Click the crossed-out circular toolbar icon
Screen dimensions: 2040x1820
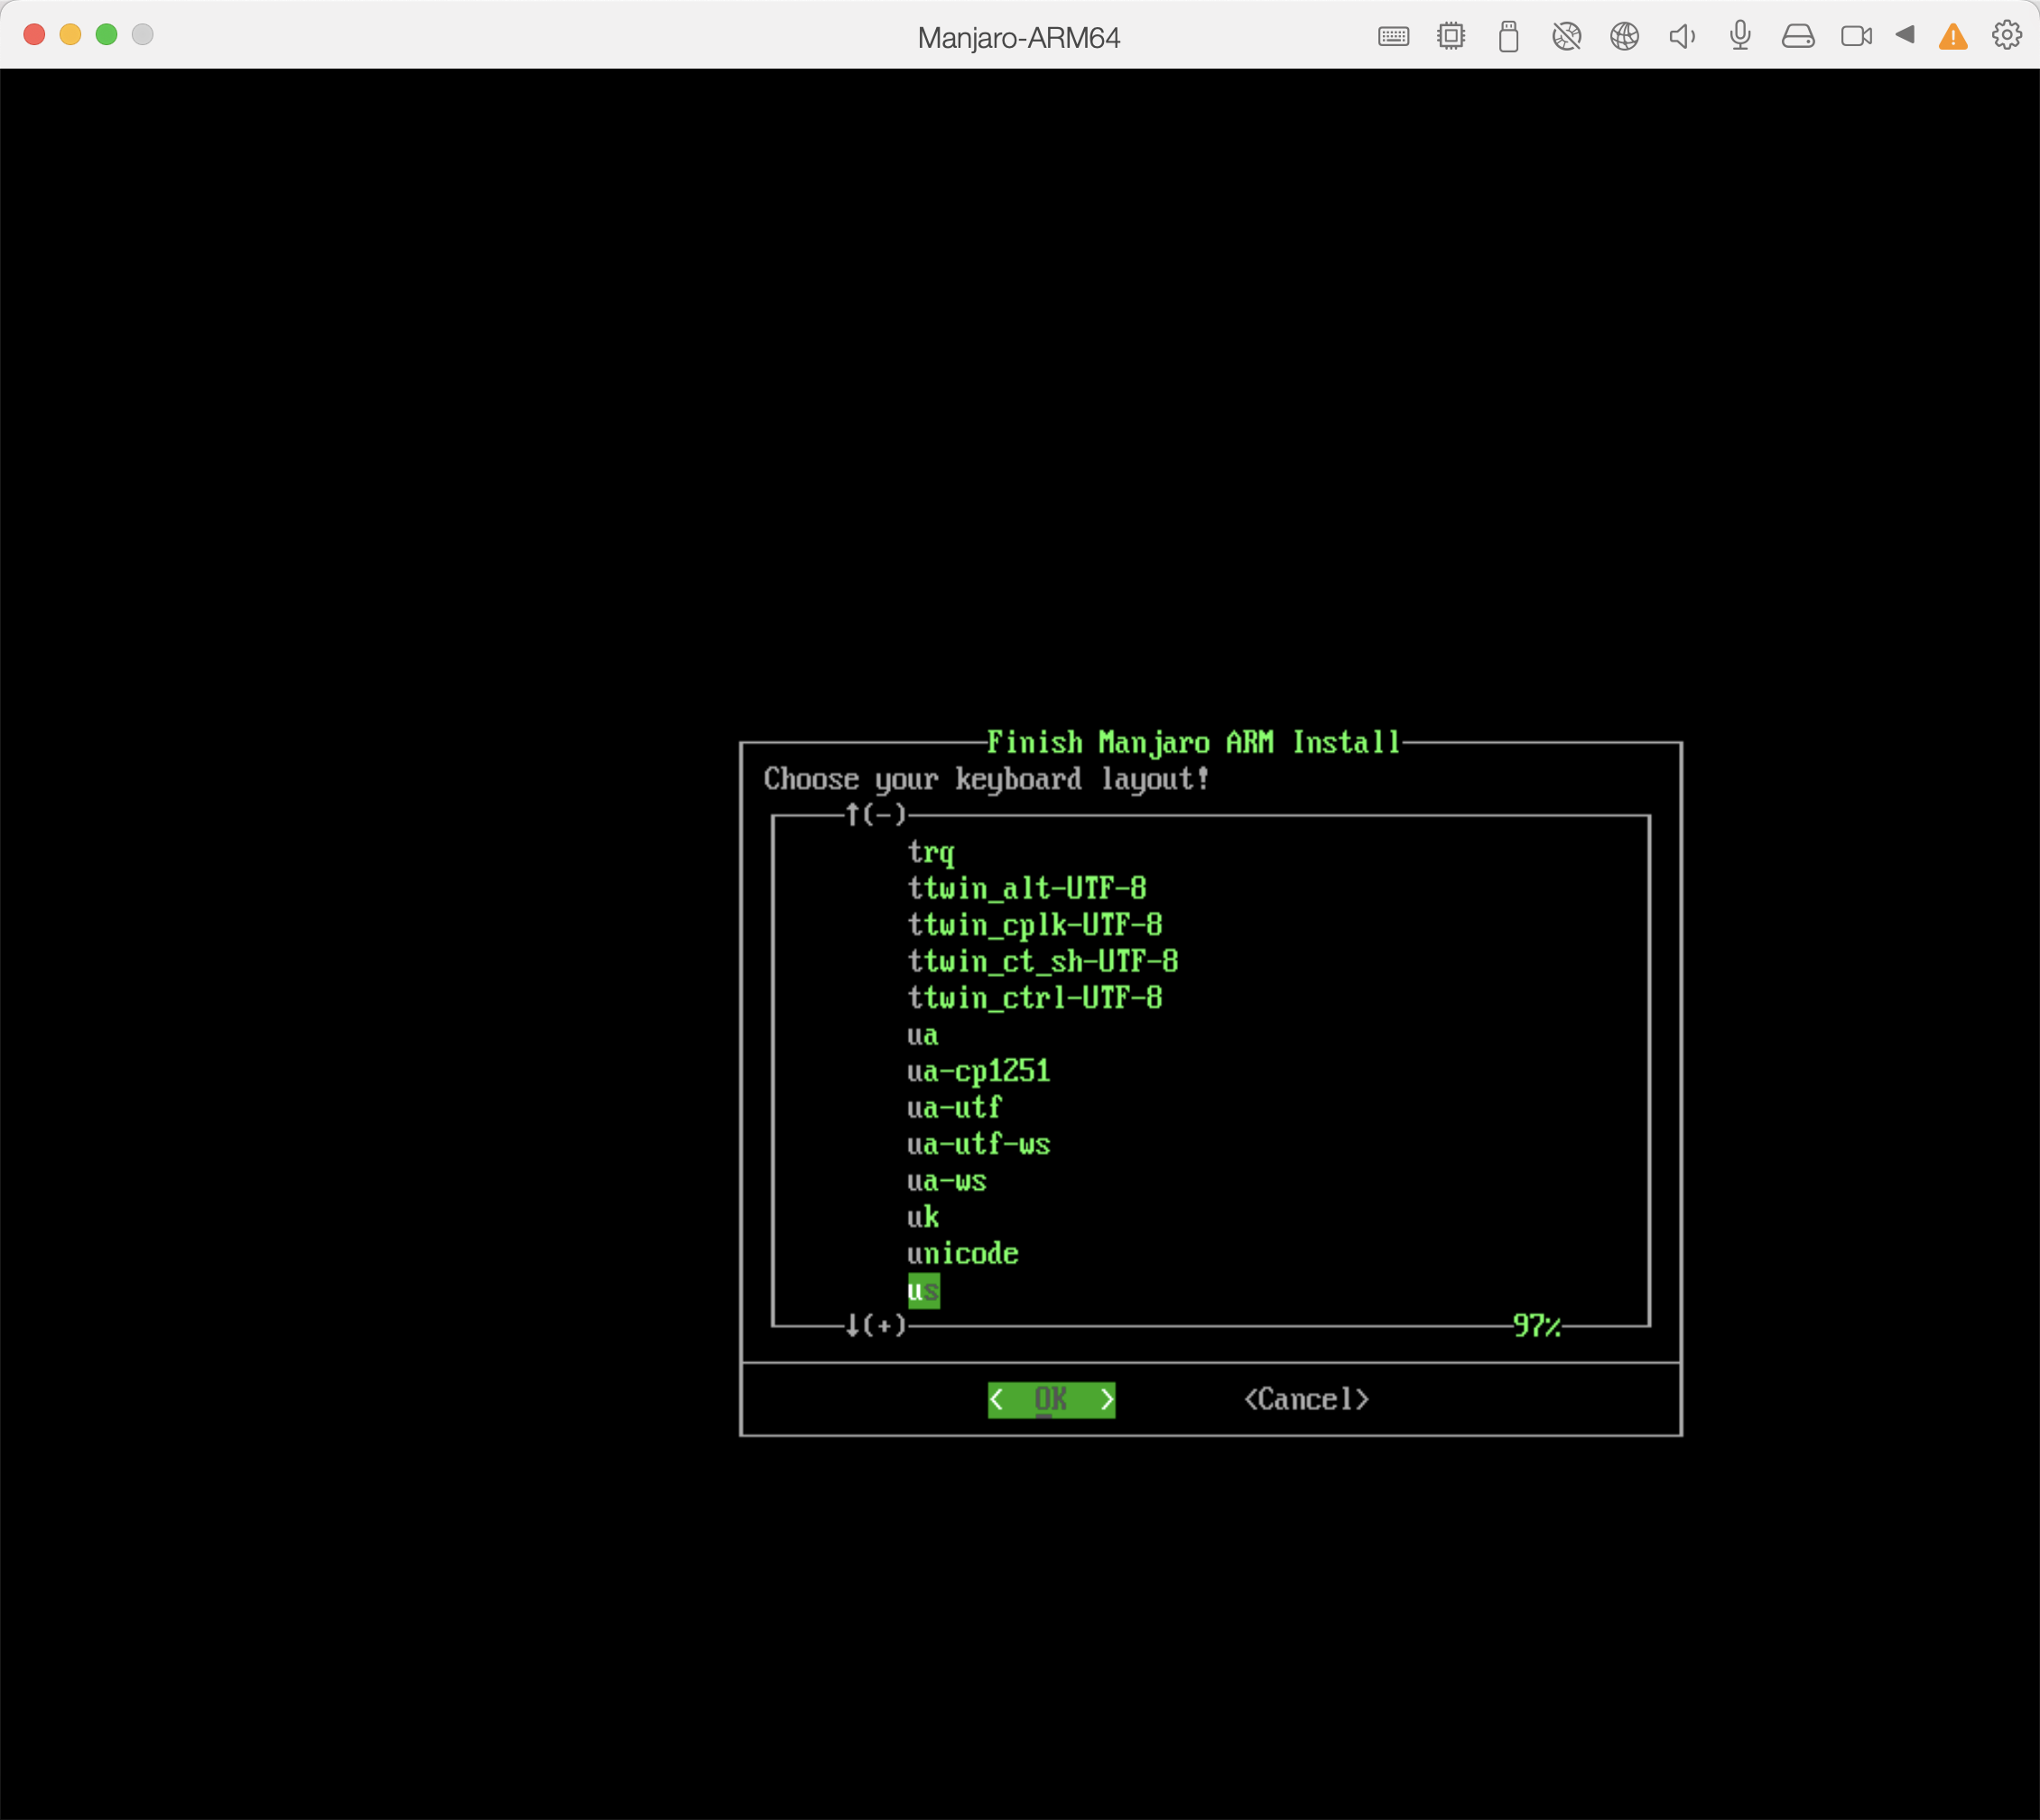pos(1567,37)
